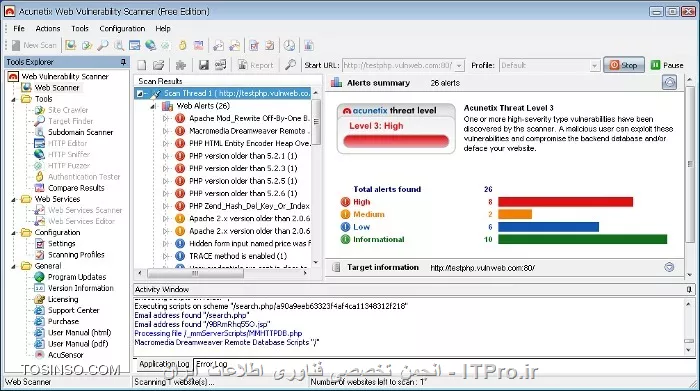This screenshot has width=700, height=391.
Task: Open the Actions menu
Action: [x=48, y=29]
